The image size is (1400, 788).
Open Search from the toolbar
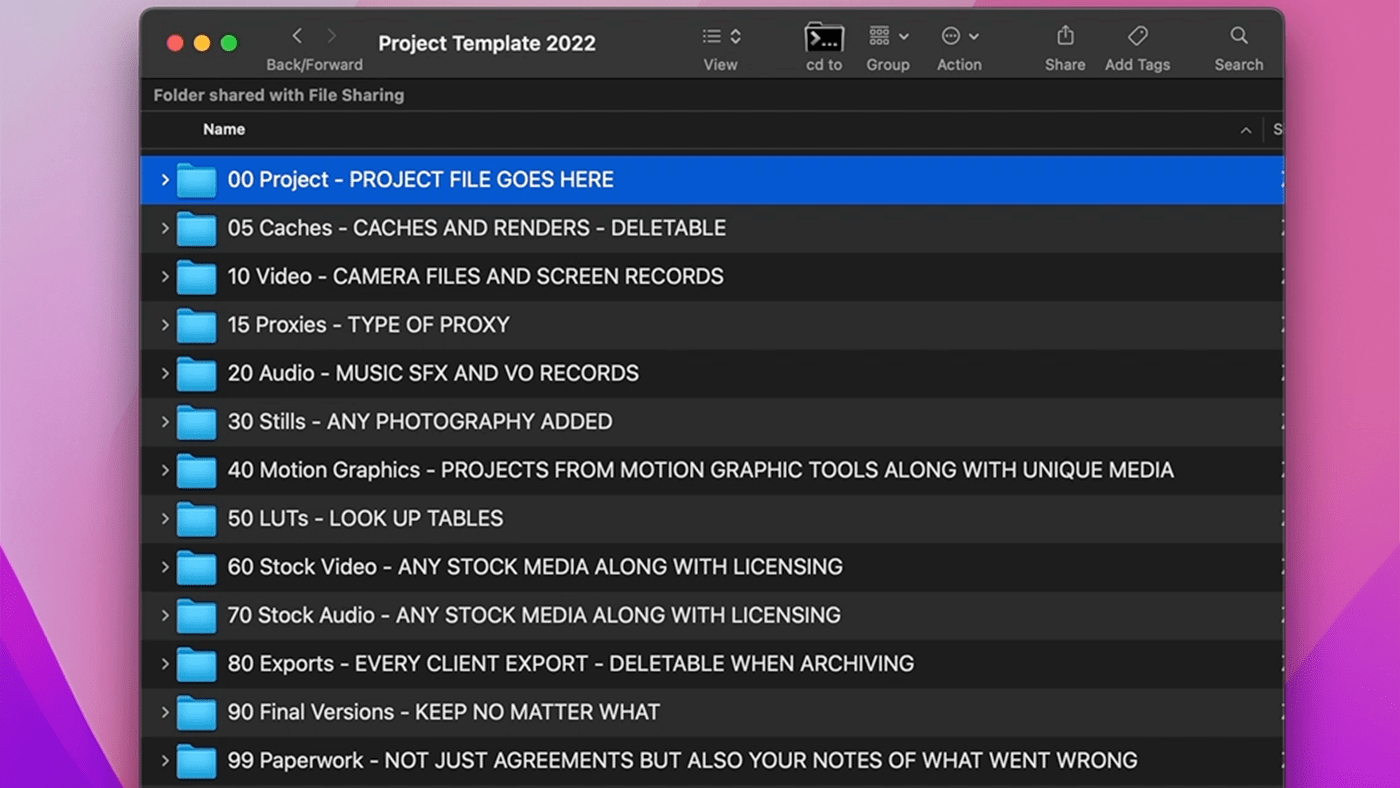1238,36
